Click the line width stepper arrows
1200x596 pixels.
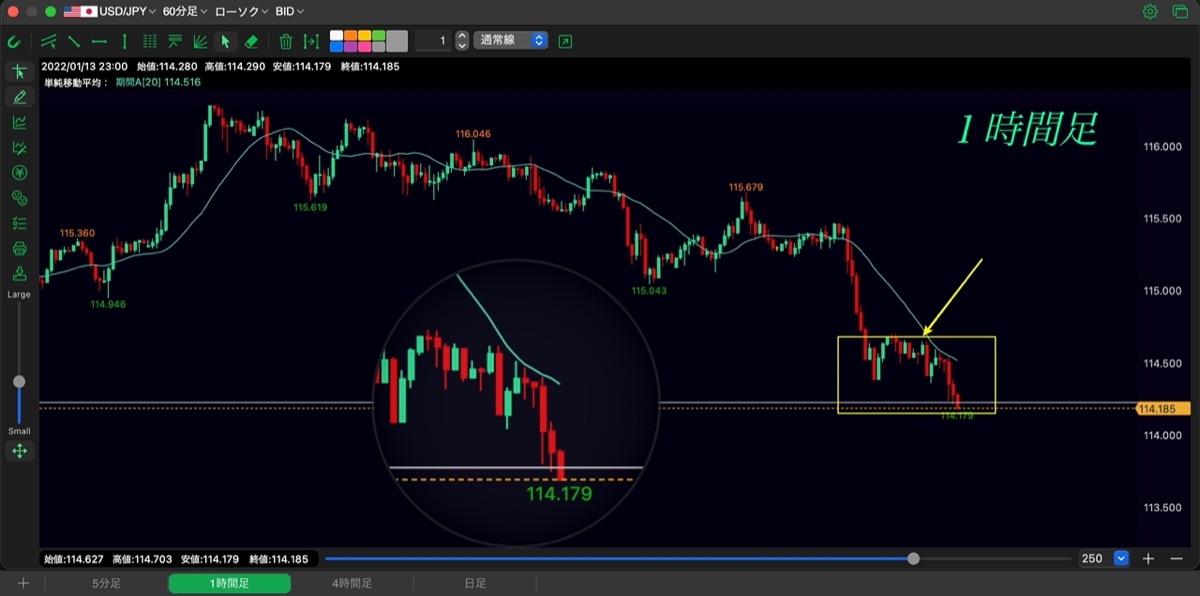click(461, 41)
